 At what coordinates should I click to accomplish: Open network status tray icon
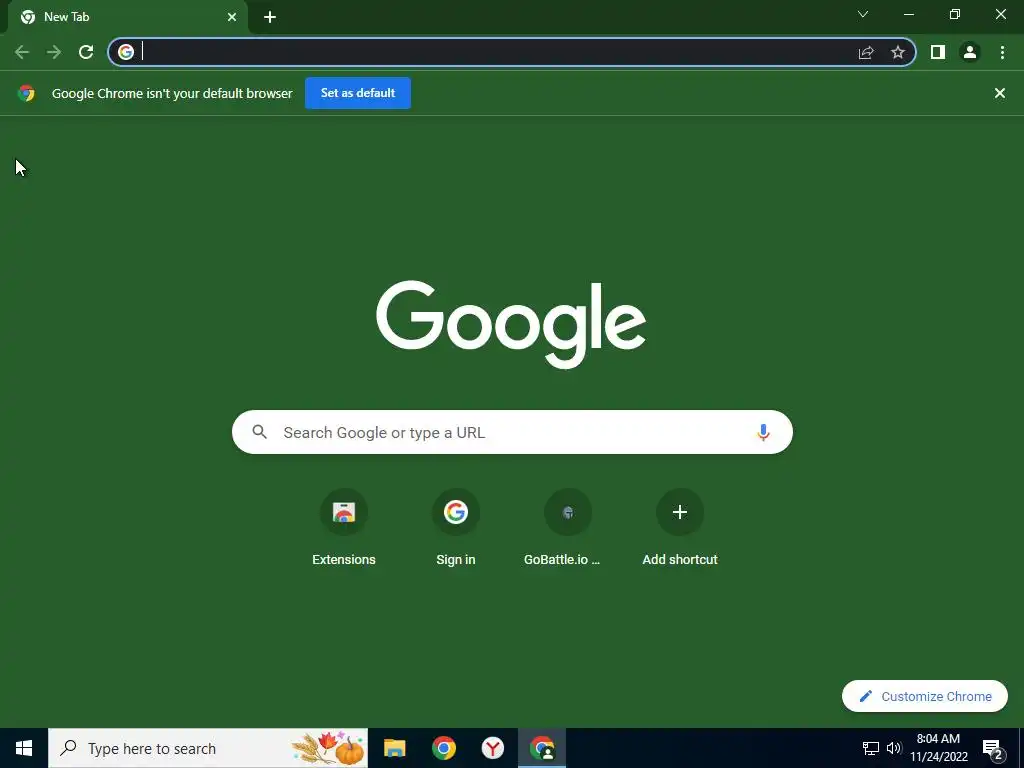[871, 748]
